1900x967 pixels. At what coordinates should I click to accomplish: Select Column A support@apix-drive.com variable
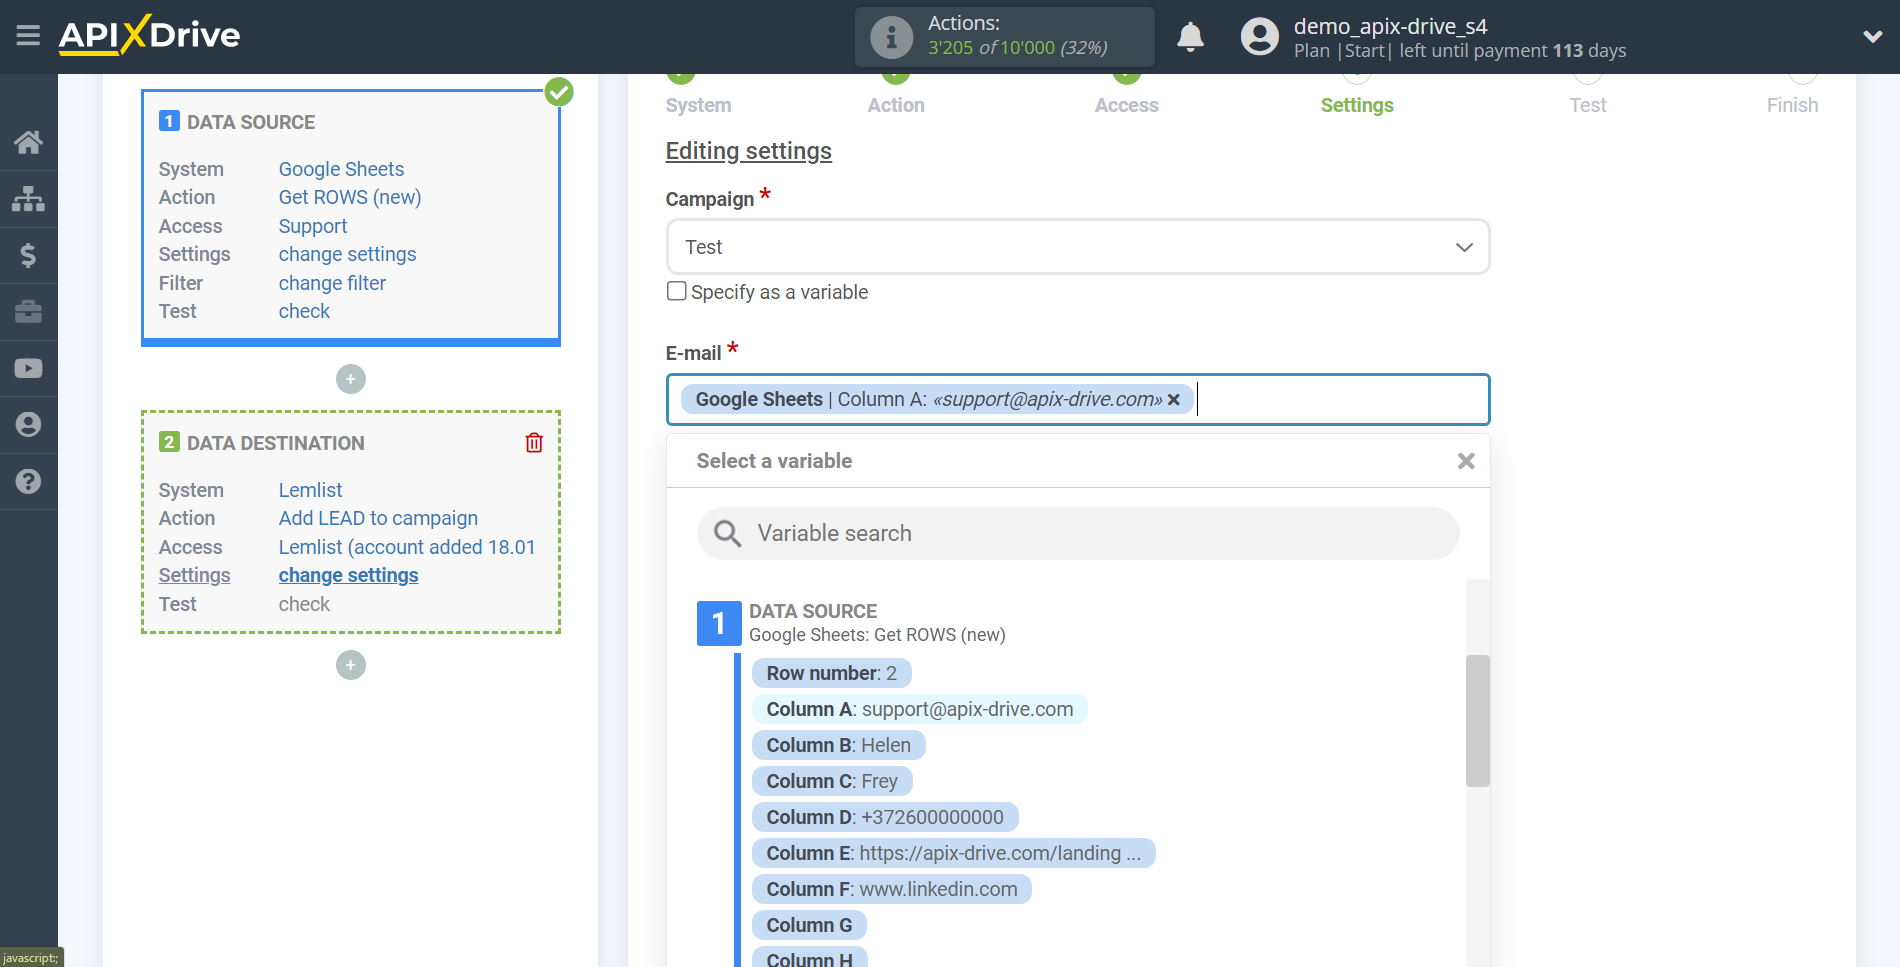(919, 709)
